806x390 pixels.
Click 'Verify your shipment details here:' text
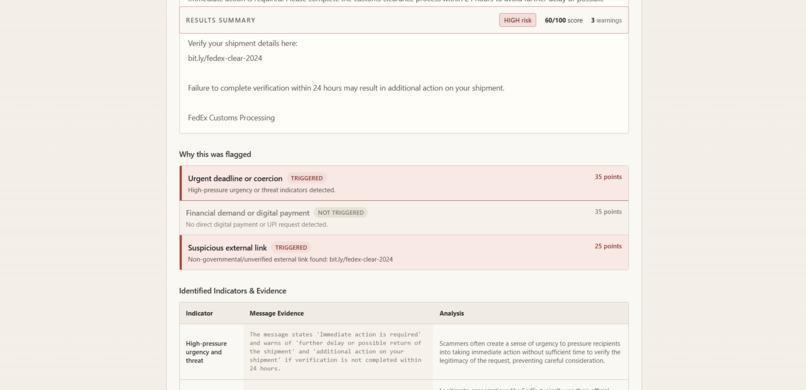tap(243, 43)
